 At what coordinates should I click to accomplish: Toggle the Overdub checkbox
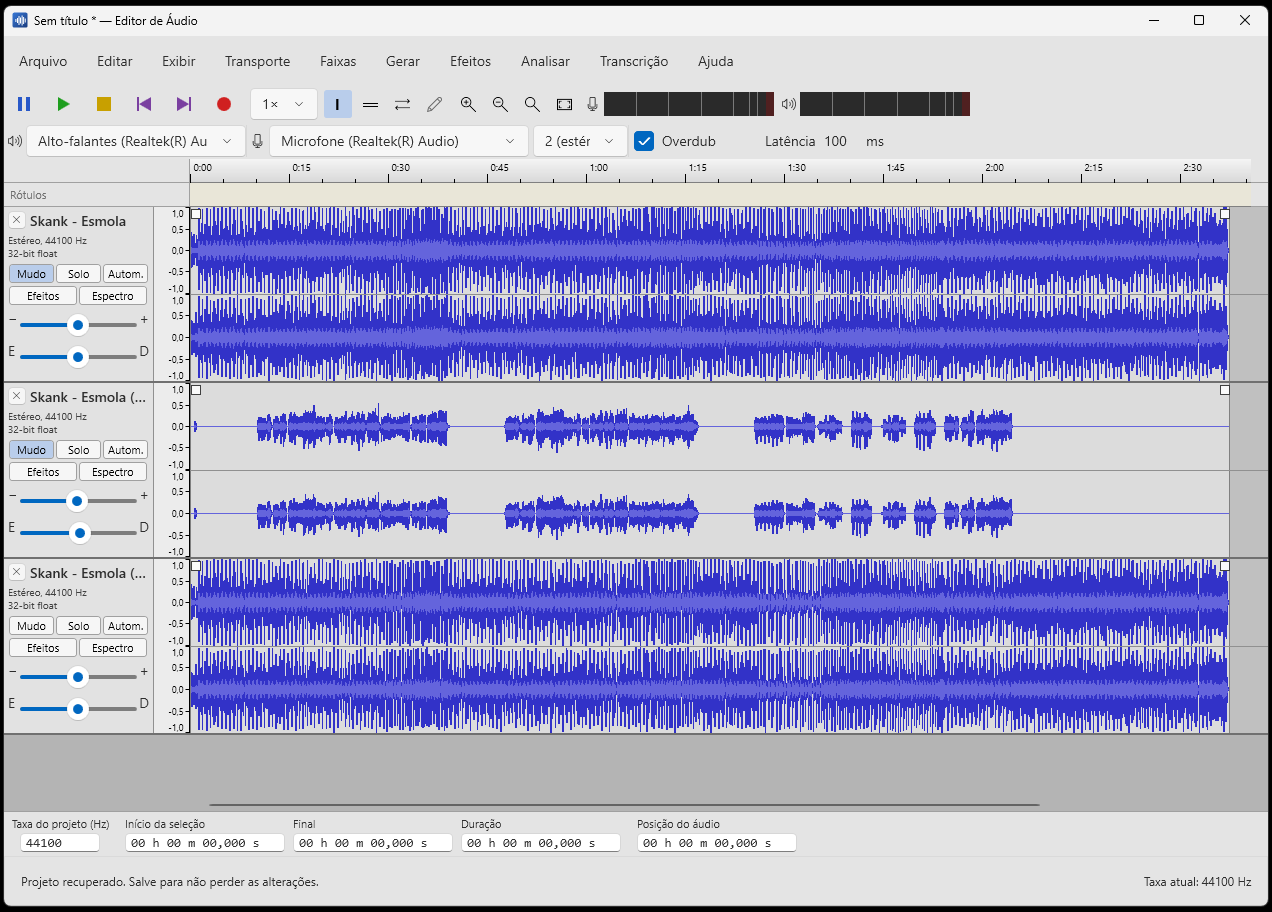pyautogui.click(x=644, y=141)
